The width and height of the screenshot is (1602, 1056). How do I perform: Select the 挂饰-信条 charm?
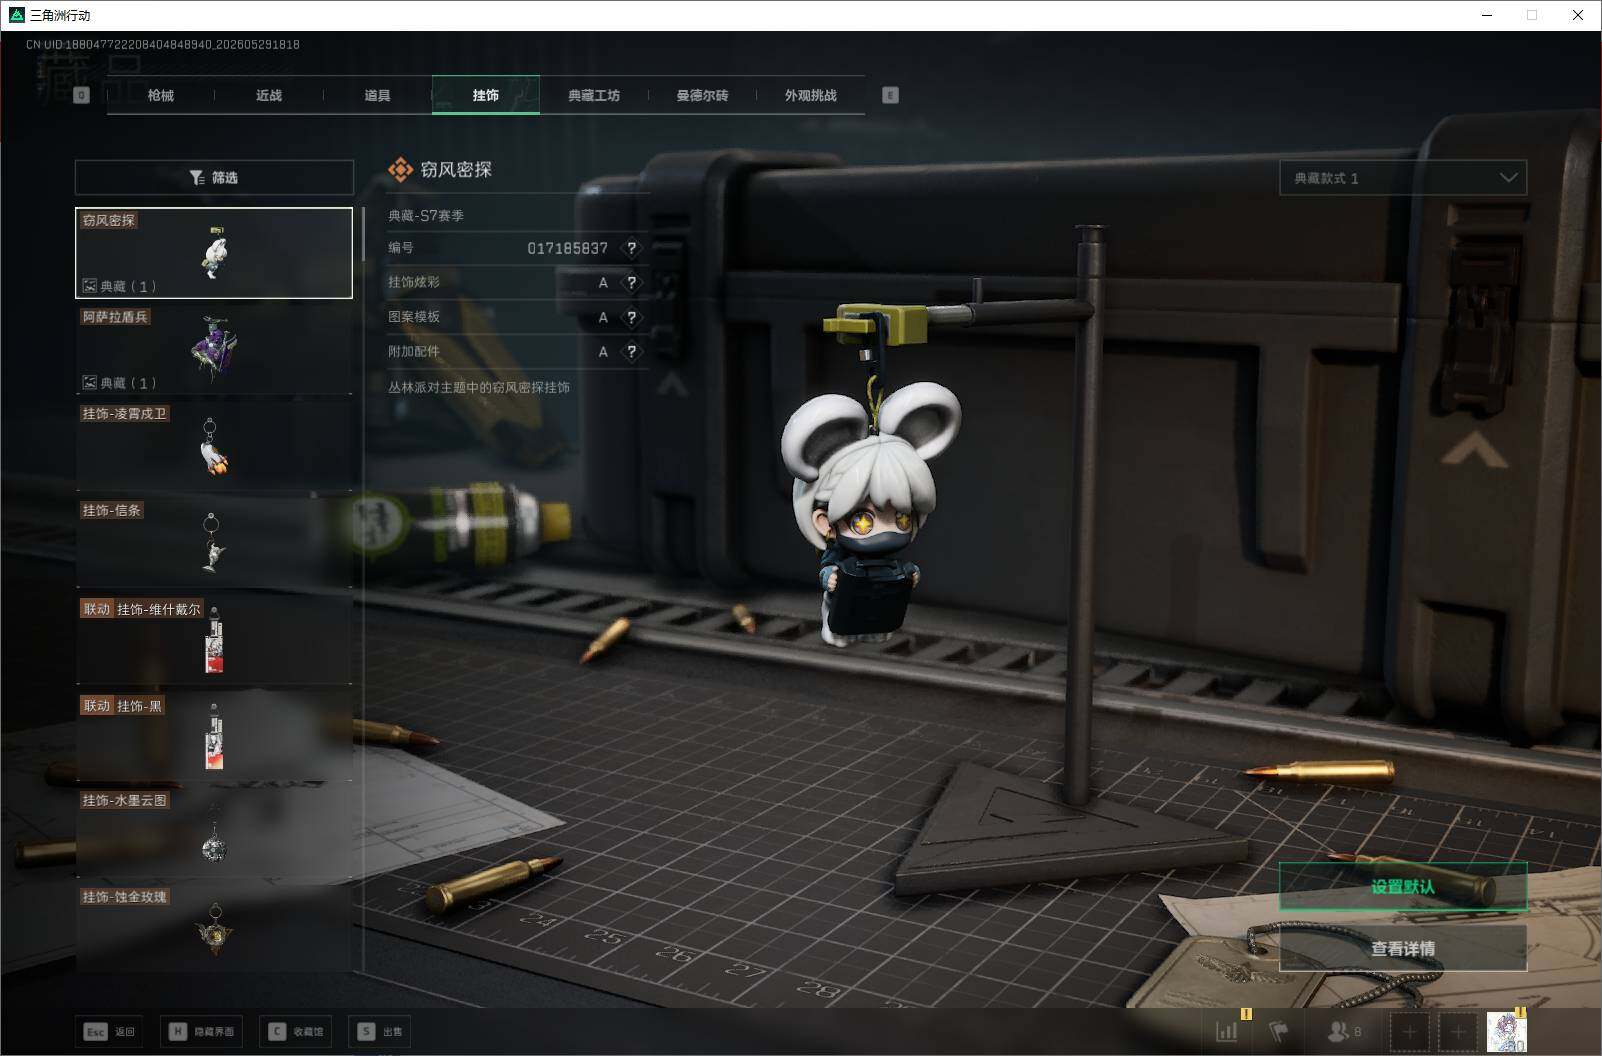point(214,542)
